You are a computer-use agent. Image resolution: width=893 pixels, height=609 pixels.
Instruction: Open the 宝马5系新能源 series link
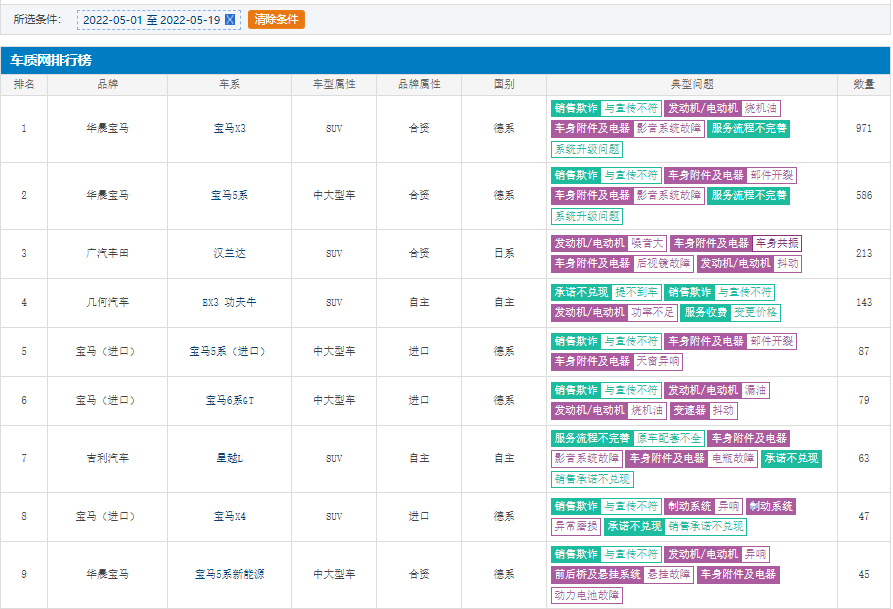click(x=230, y=574)
